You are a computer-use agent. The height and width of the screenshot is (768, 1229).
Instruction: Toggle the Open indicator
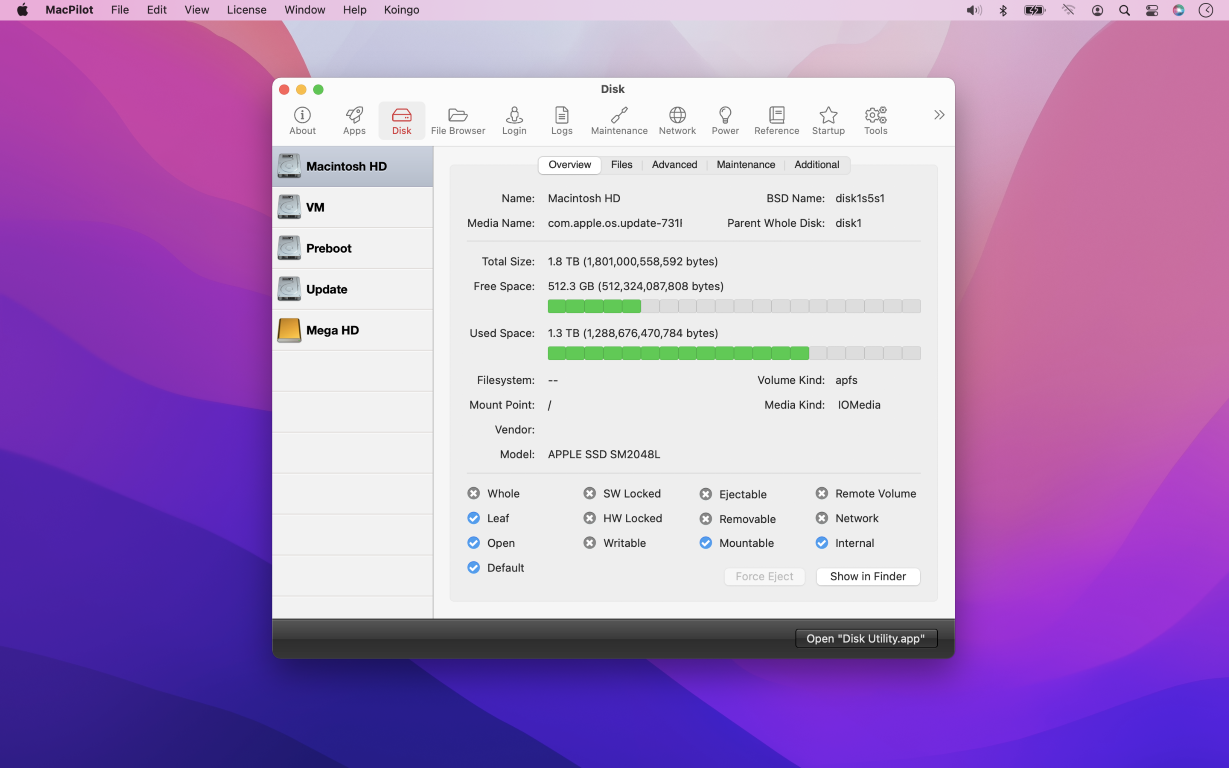click(x=474, y=543)
